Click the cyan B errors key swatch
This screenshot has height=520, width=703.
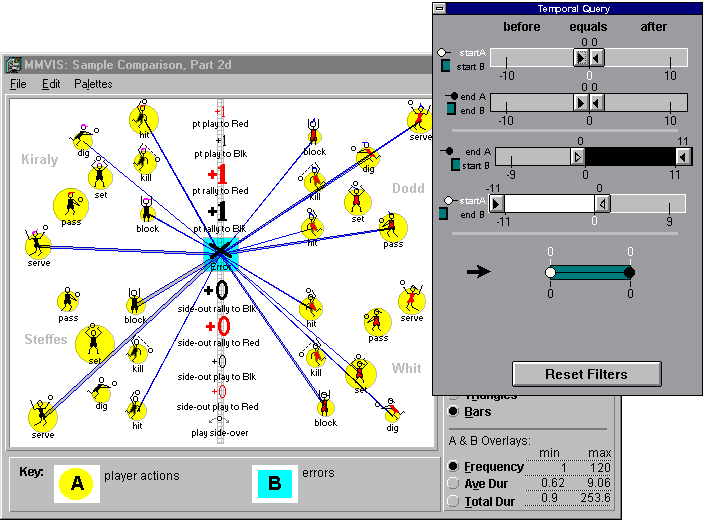coord(275,483)
